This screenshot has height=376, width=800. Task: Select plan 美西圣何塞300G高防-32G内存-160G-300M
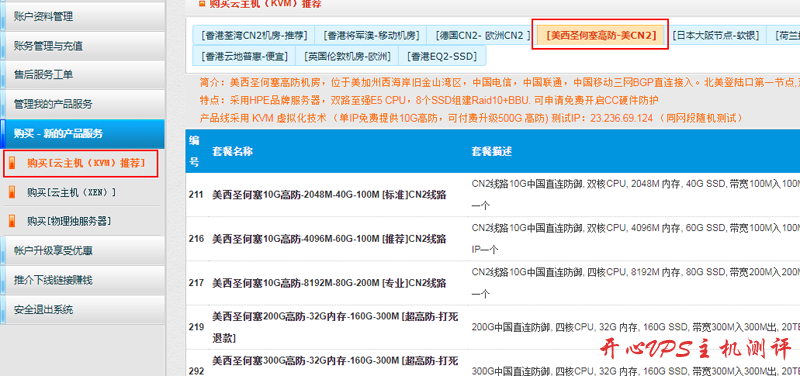[x=335, y=365]
